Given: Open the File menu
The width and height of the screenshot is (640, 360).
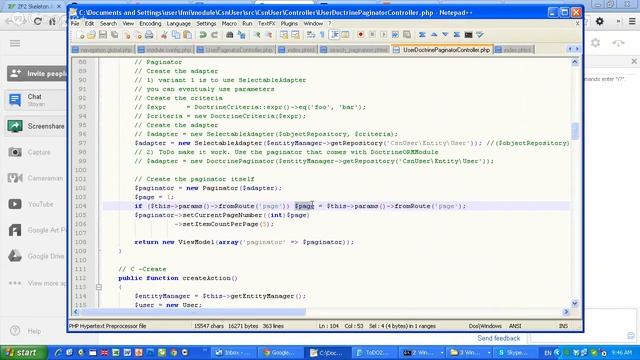Looking at the screenshot, I should click(75, 24).
